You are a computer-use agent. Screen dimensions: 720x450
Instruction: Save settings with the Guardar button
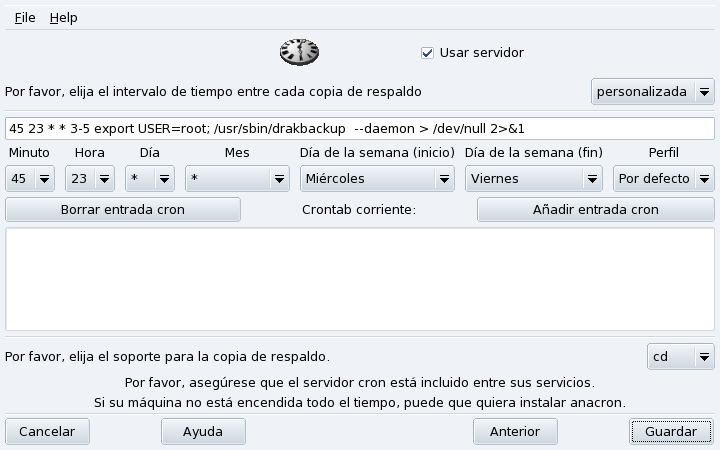(x=671, y=432)
